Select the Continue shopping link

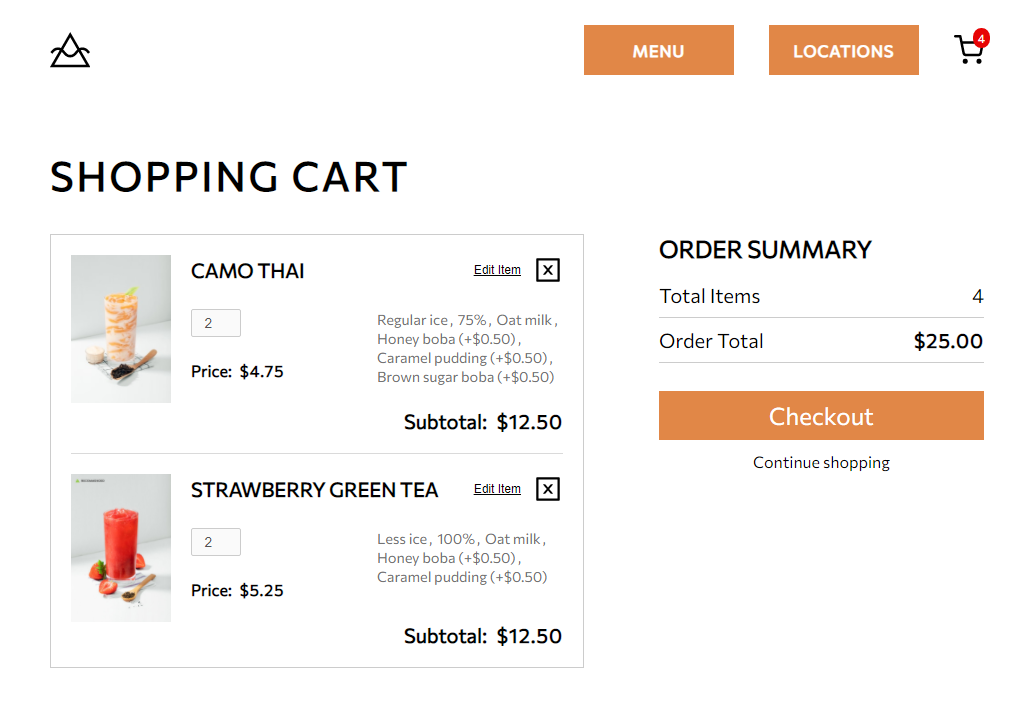coord(820,462)
